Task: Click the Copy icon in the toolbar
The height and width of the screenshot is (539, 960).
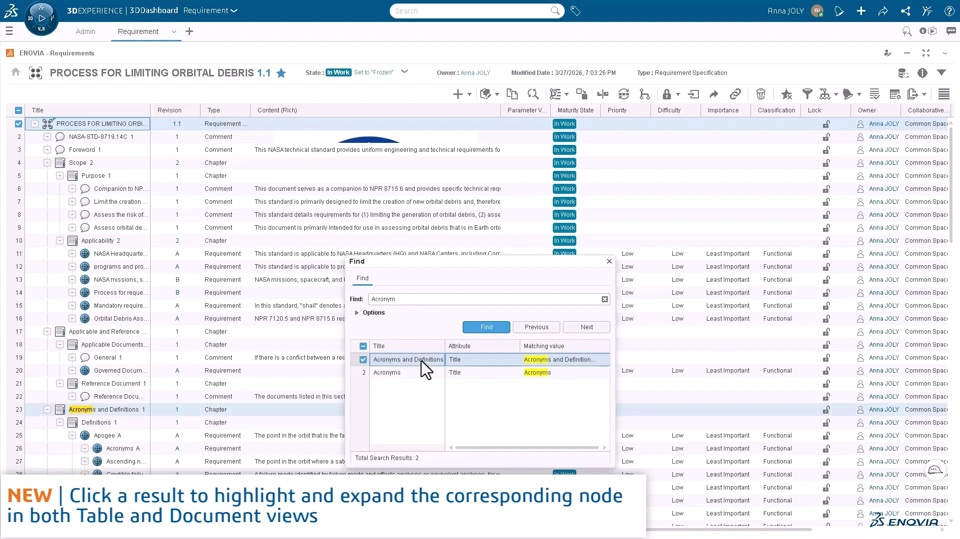Action: pyautogui.click(x=512, y=94)
